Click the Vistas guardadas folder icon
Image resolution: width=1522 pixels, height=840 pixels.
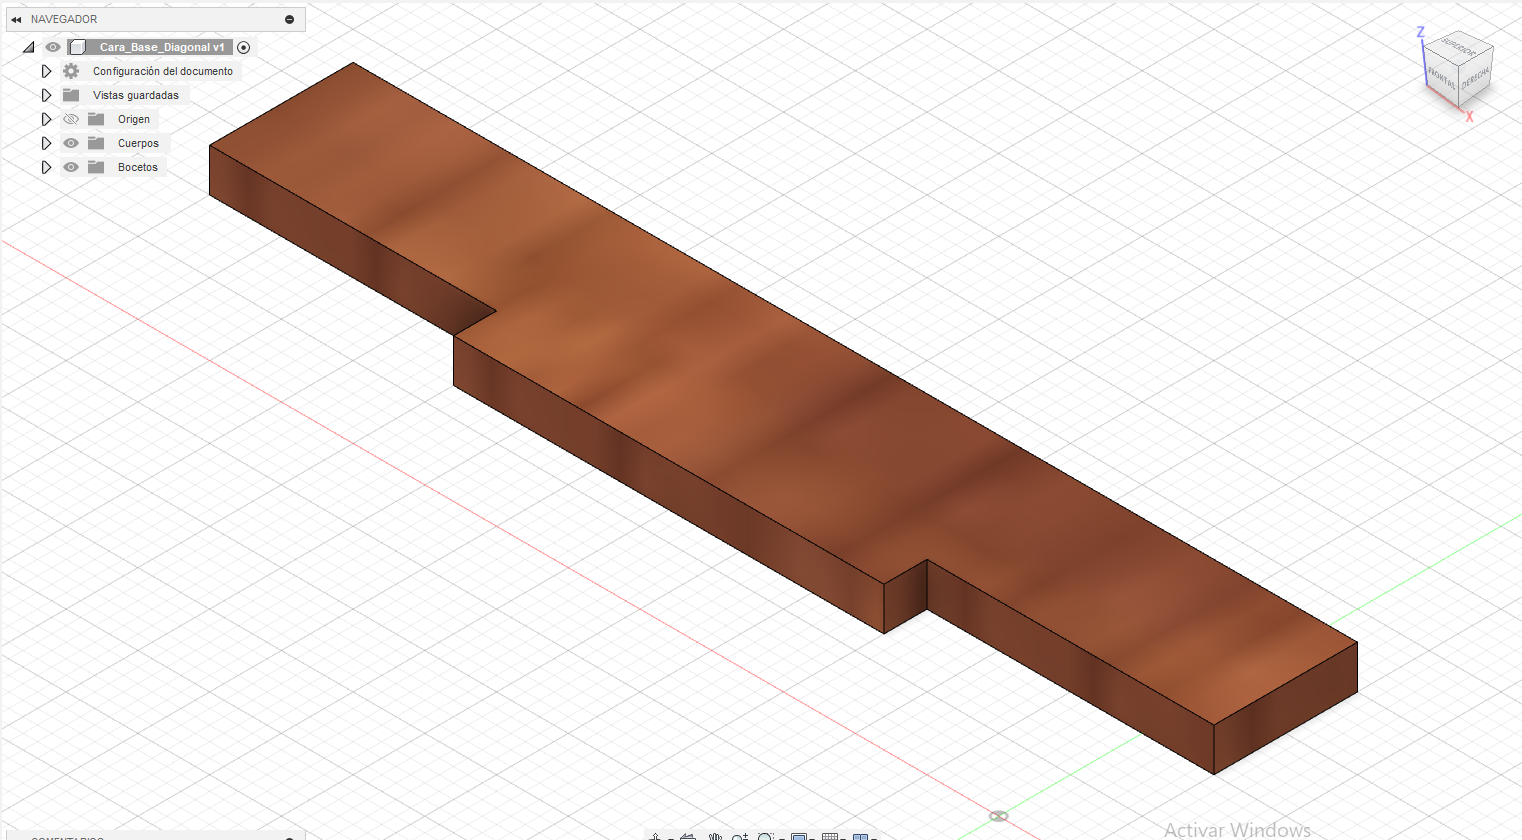[71, 95]
